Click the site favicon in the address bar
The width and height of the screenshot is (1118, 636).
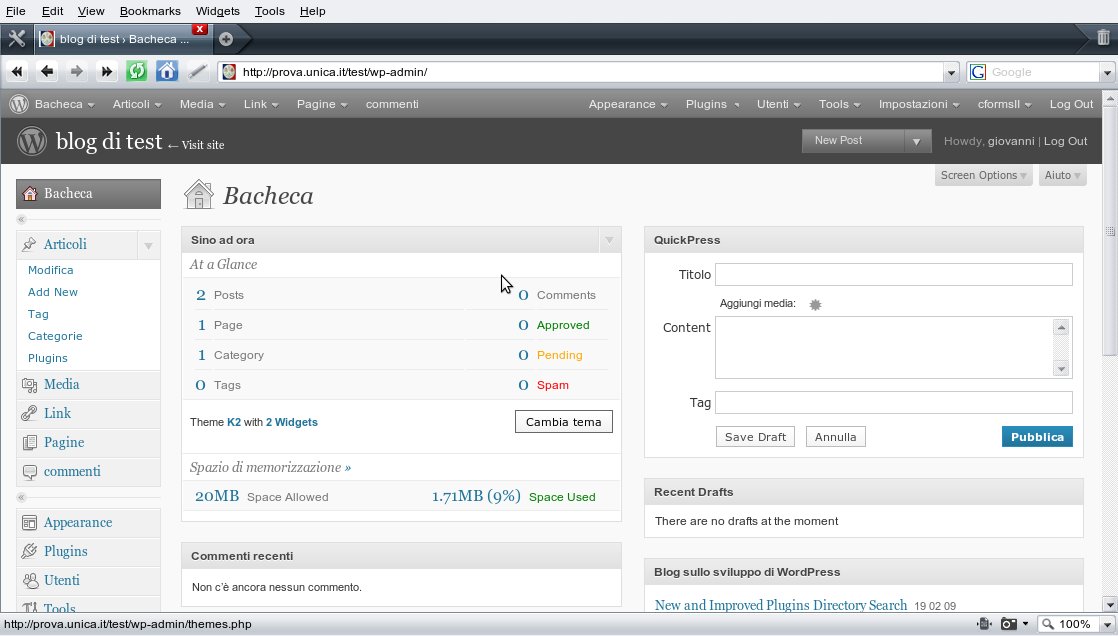point(229,72)
